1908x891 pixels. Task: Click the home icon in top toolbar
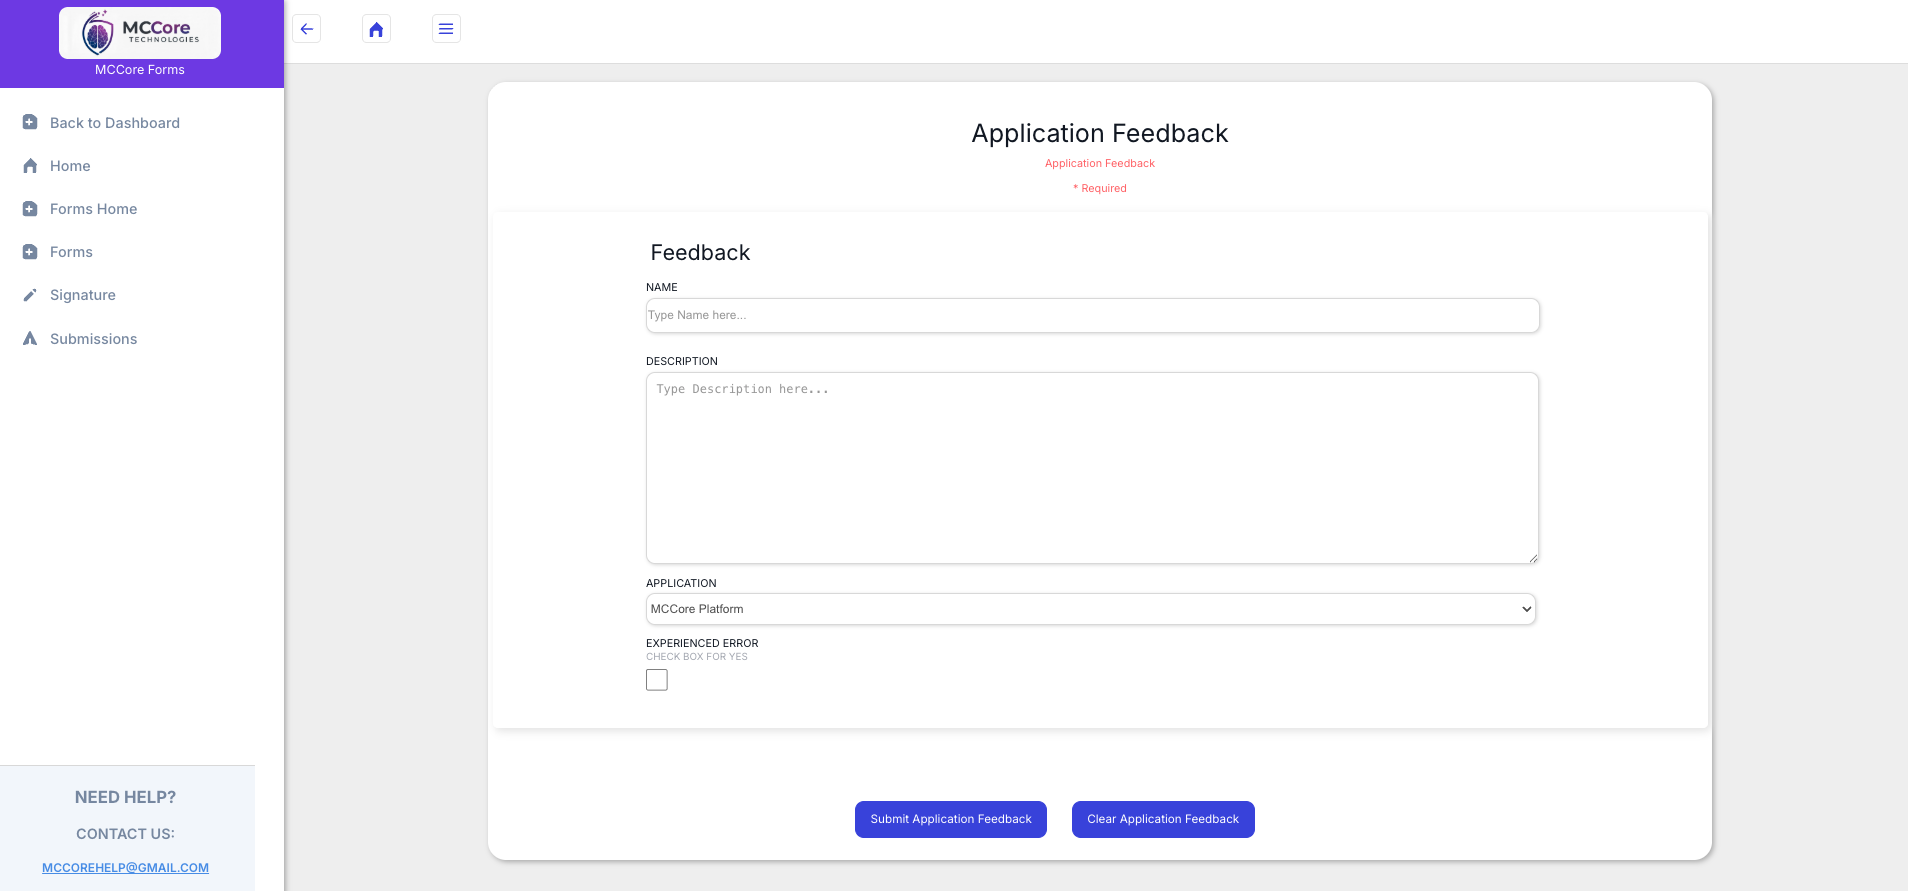(x=376, y=29)
